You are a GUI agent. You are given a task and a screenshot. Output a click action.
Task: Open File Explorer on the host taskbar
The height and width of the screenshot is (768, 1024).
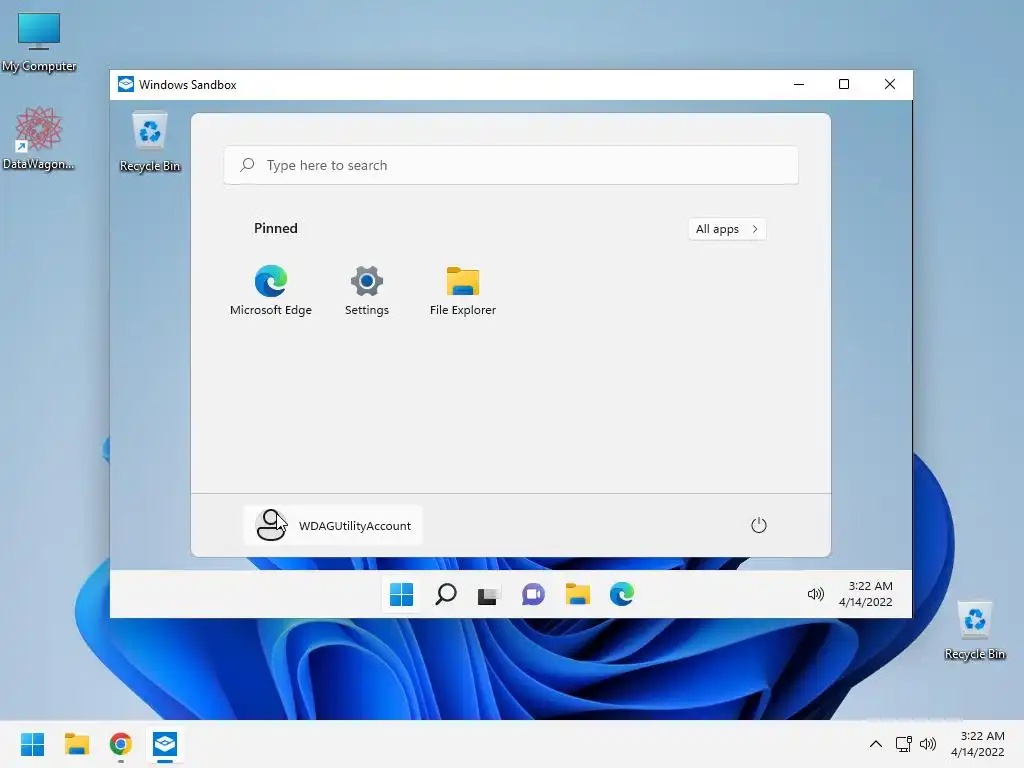coord(76,744)
